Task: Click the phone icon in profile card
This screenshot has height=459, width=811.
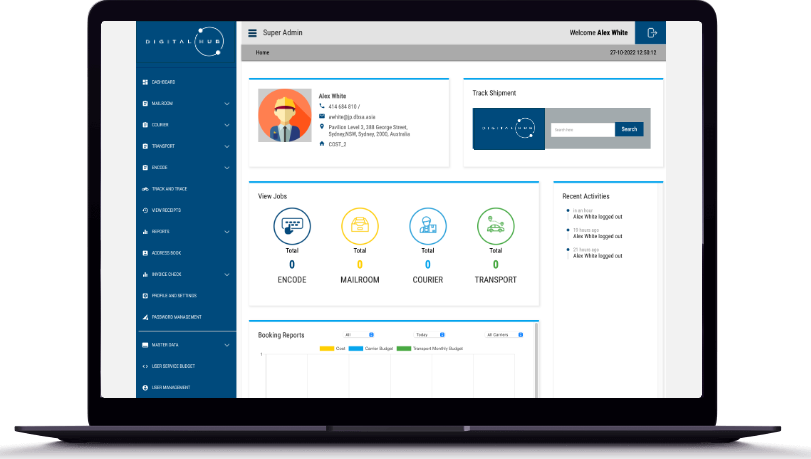Action: click(x=322, y=106)
